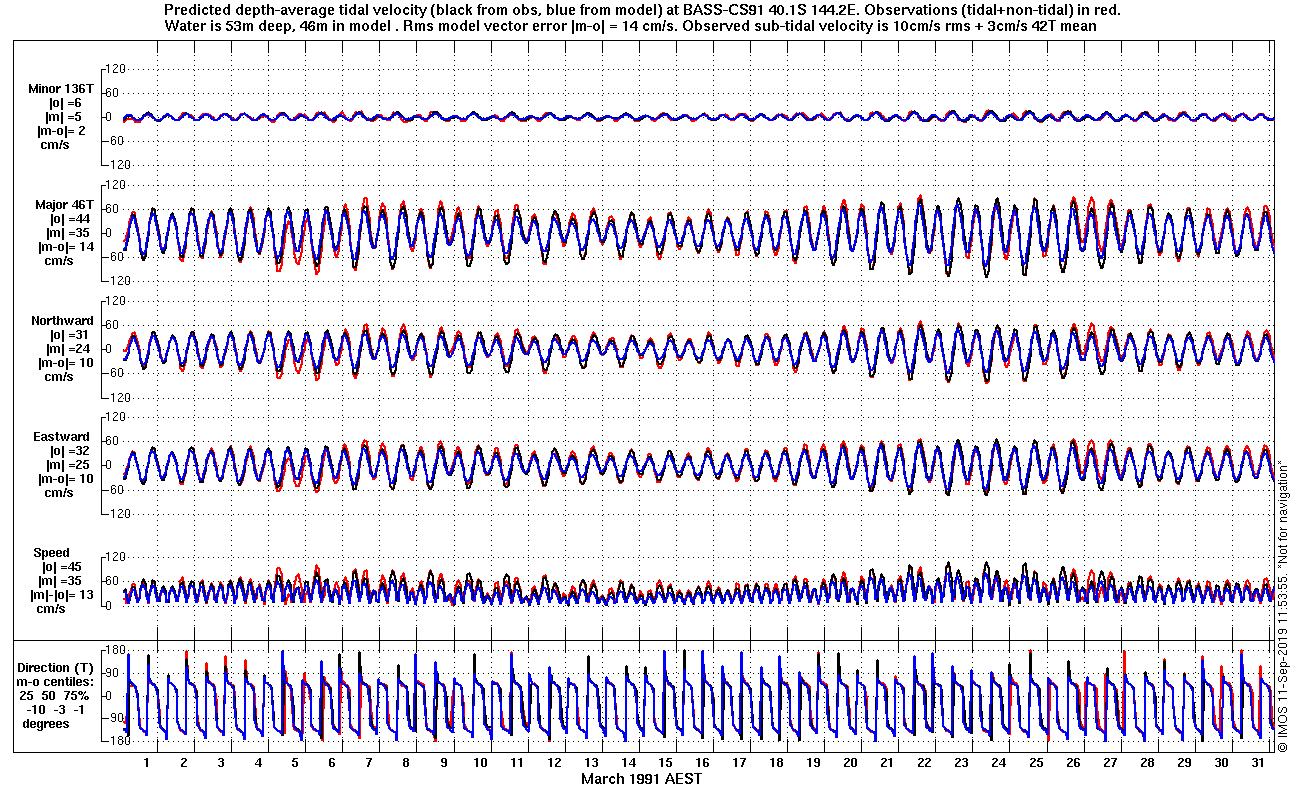Click the day 19 x-axis label

click(813, 762)
